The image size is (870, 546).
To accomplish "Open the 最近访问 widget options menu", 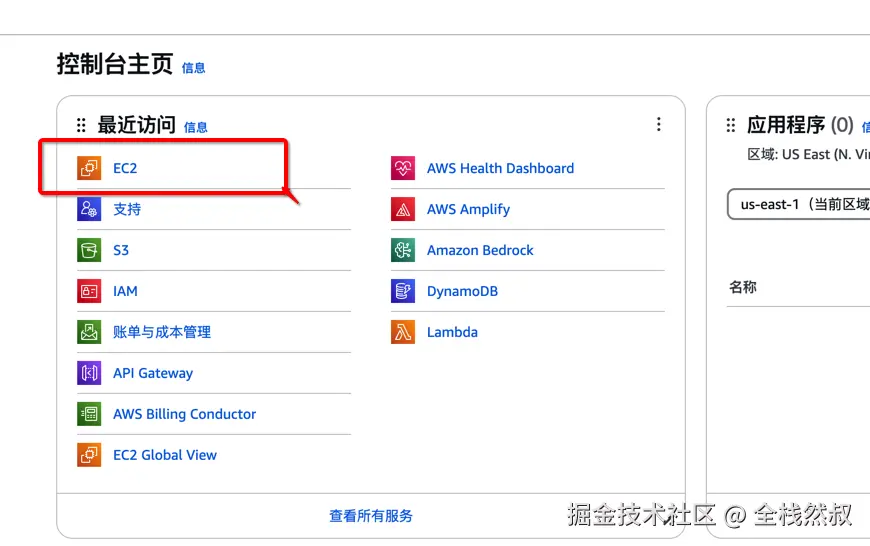I will point(659,124).
